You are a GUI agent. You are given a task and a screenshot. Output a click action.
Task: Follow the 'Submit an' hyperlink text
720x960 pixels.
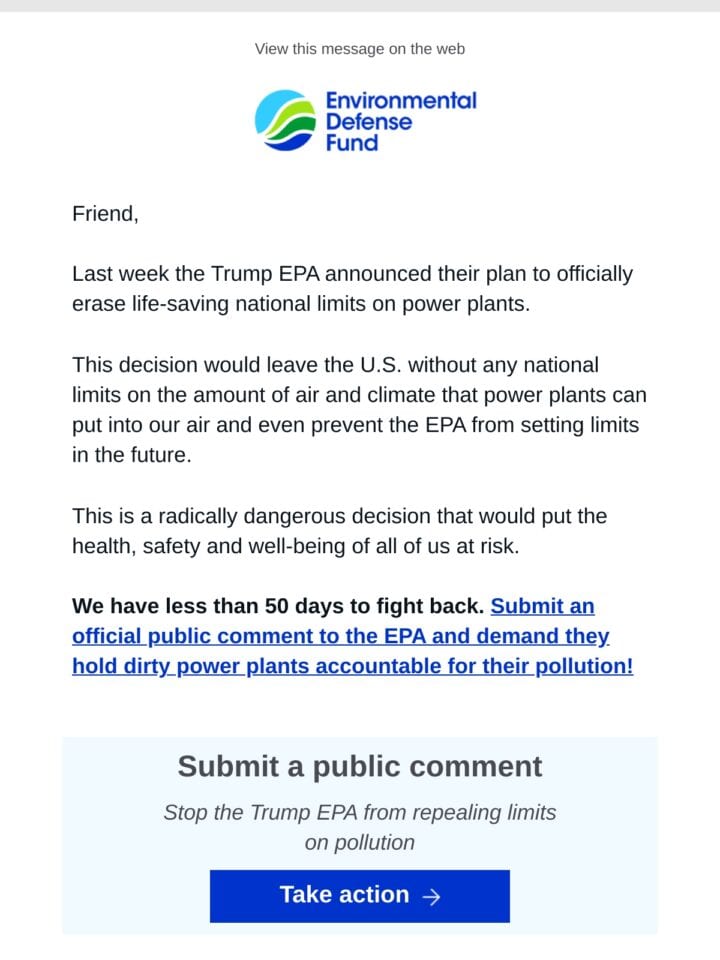(x=542, y=606)
